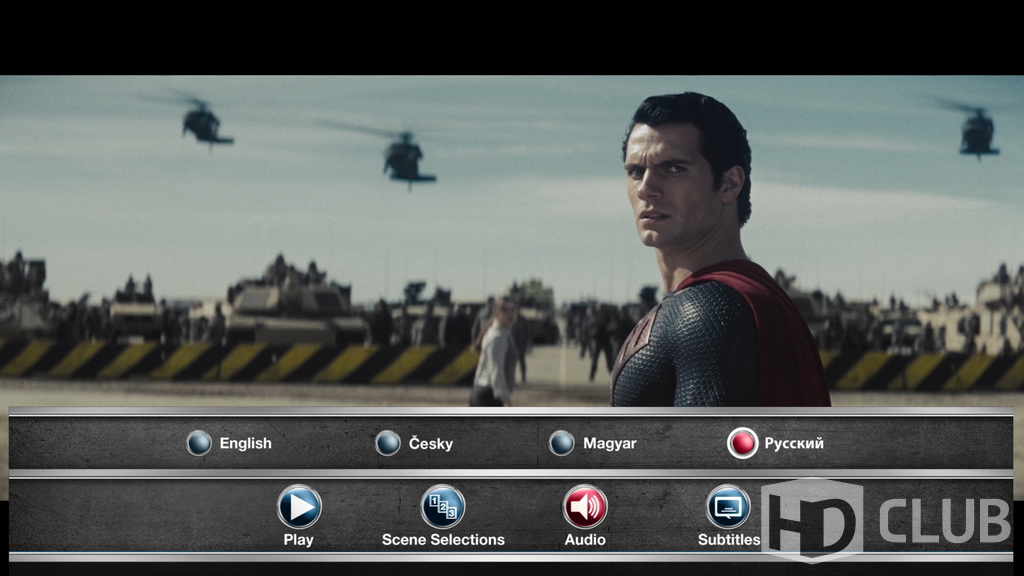Click the "Scene Selections" text label
Image resolution: width=1024 pixels, height=576 pixels.
(443, 539)
